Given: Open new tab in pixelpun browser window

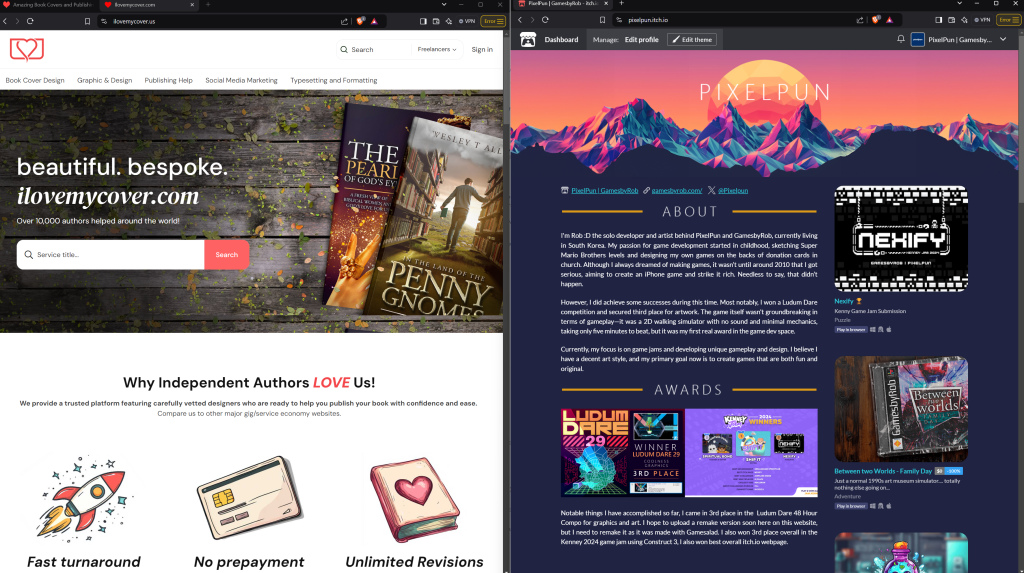Looking at the screenshot, I should click(x=621, y=3).
